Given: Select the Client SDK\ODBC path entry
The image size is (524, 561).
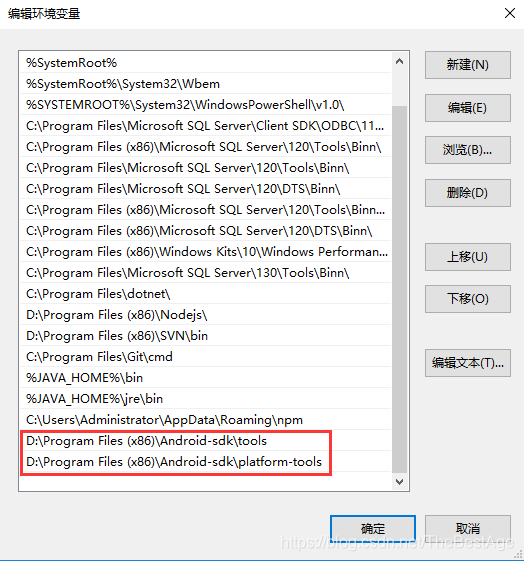Looking at the screenshot, I should [206, 126].
